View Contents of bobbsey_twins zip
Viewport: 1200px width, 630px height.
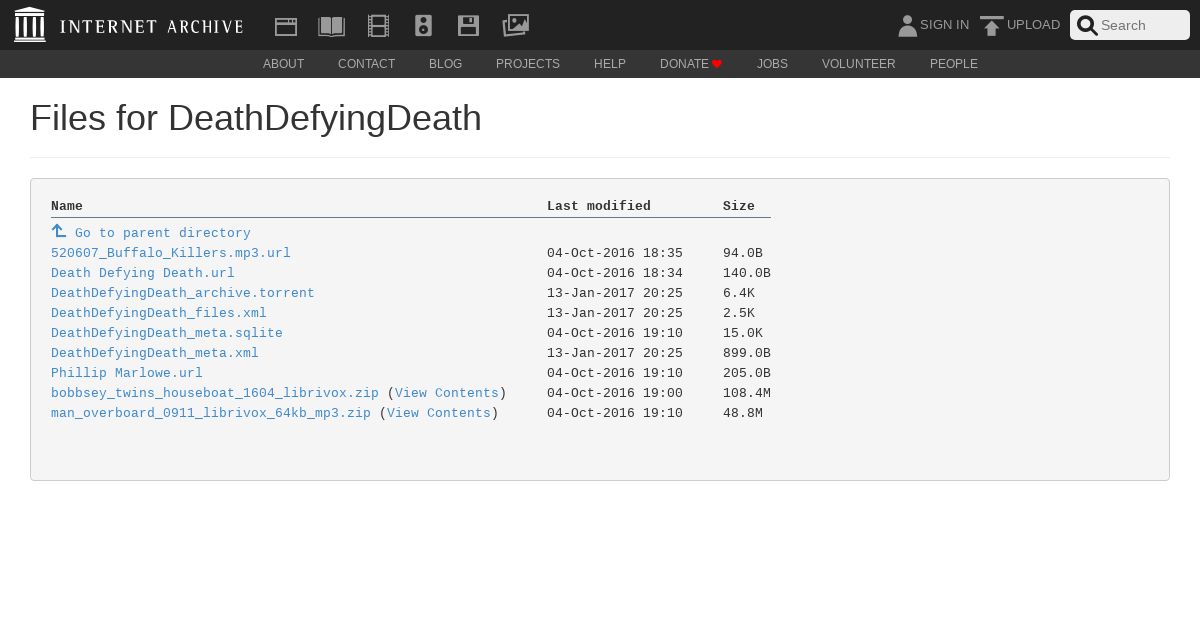click(x=447, y=393)
